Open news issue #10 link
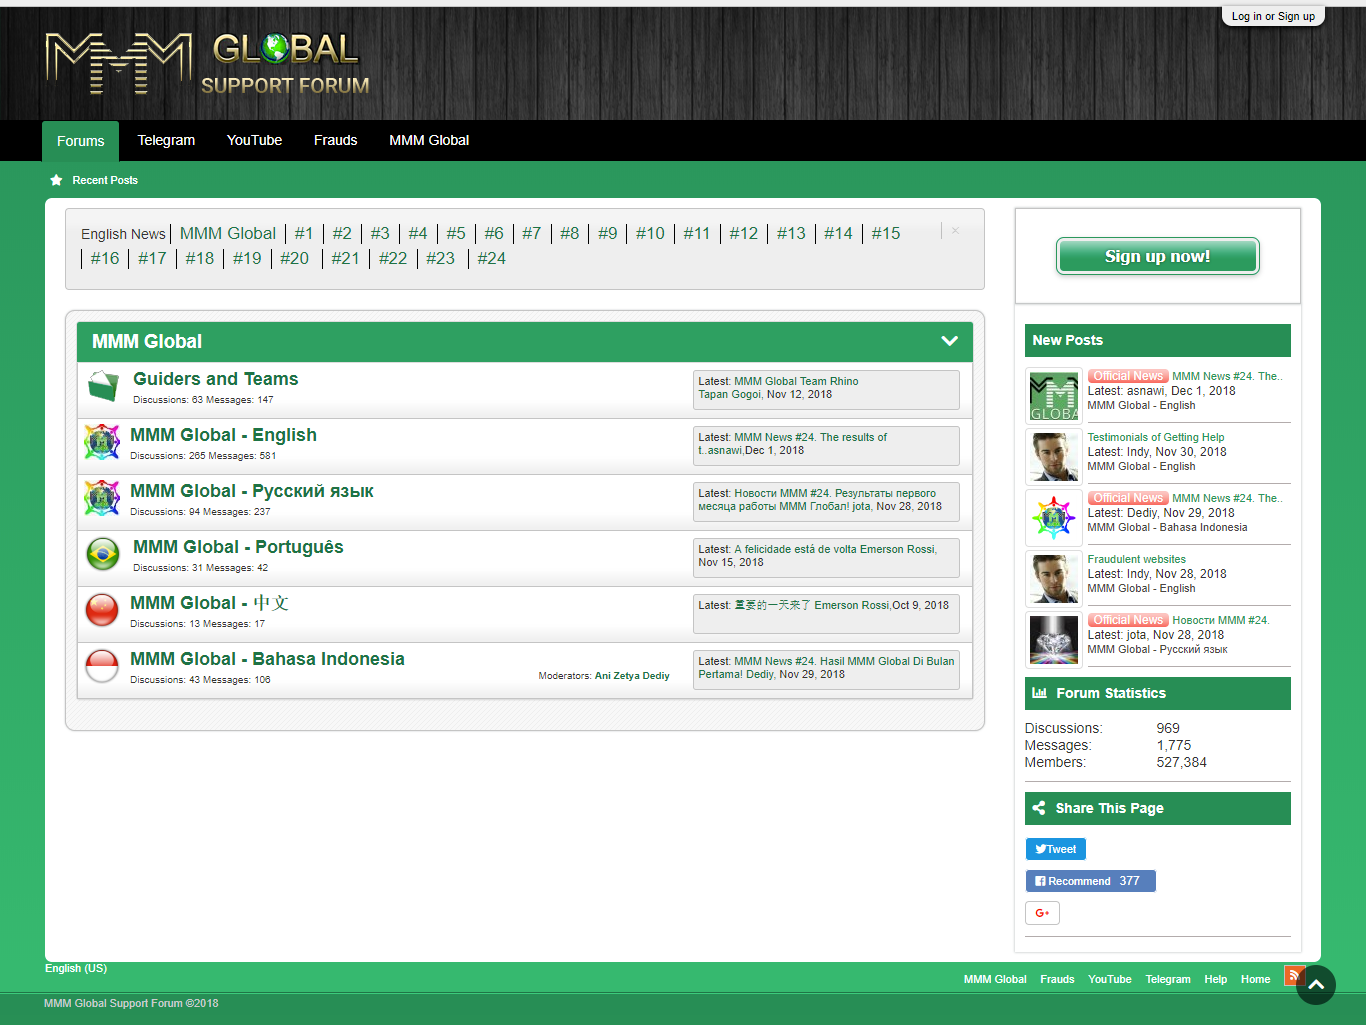 click(x=650, y=233)
